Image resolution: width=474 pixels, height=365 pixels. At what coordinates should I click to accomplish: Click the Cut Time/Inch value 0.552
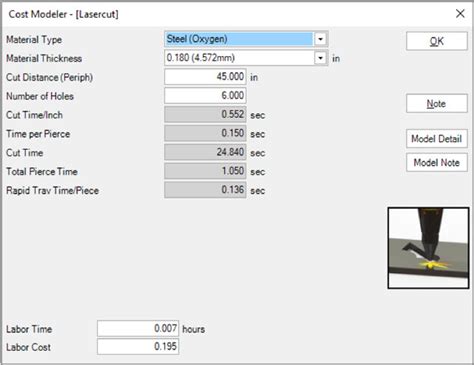pos(205,115)
